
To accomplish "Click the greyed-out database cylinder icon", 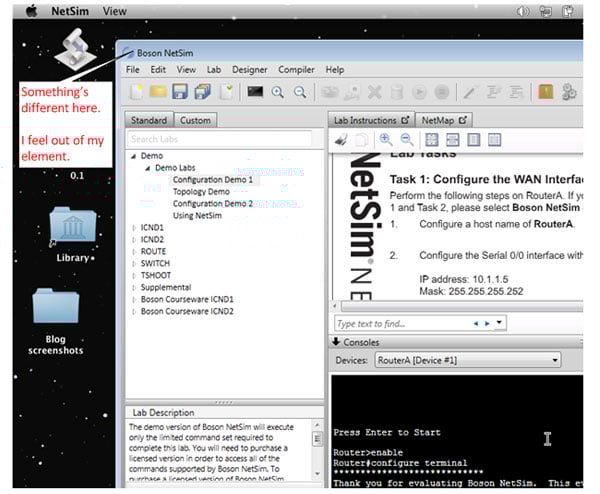I will pos(397,92).
